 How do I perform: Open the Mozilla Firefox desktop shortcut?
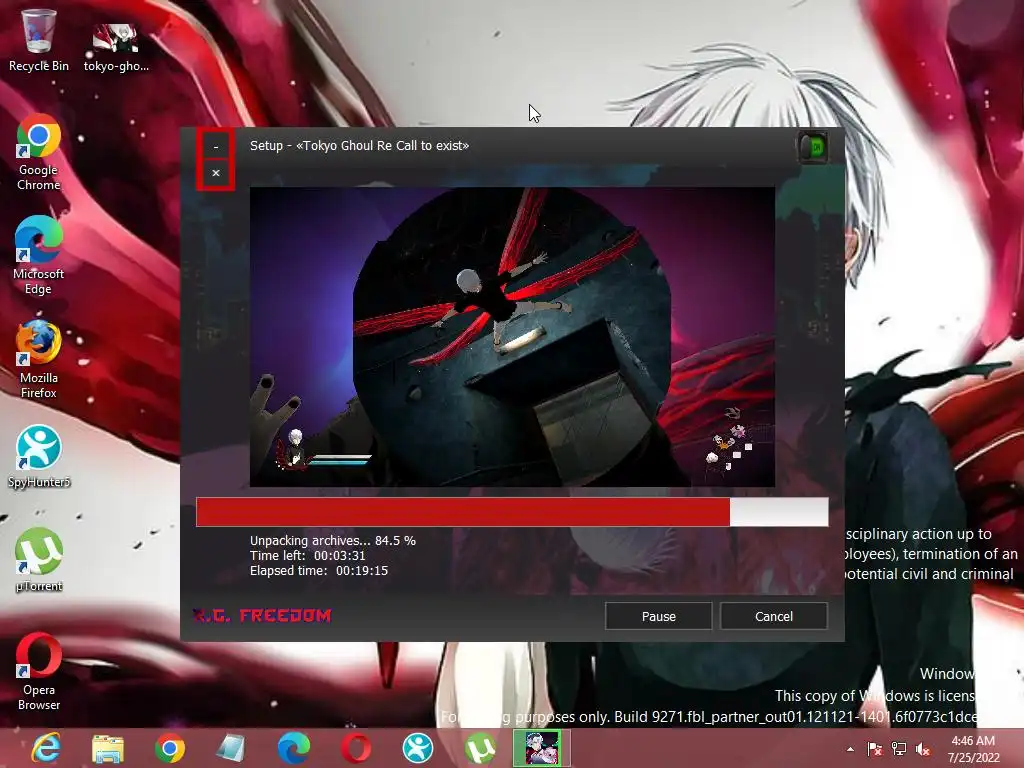(39, 360)
